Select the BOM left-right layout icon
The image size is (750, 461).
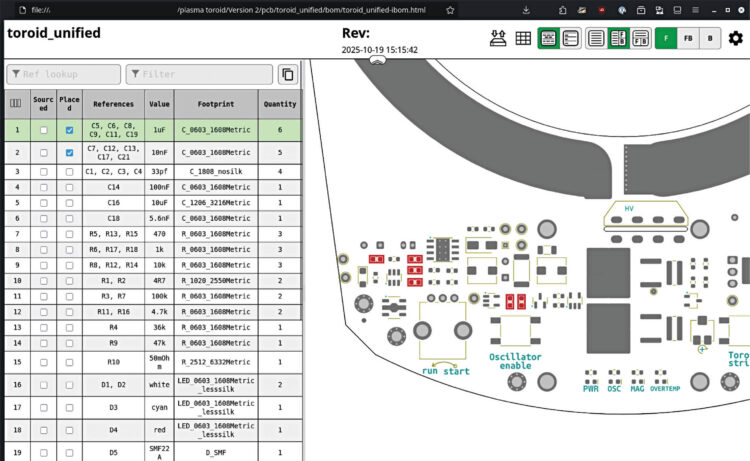coord(618,39)
